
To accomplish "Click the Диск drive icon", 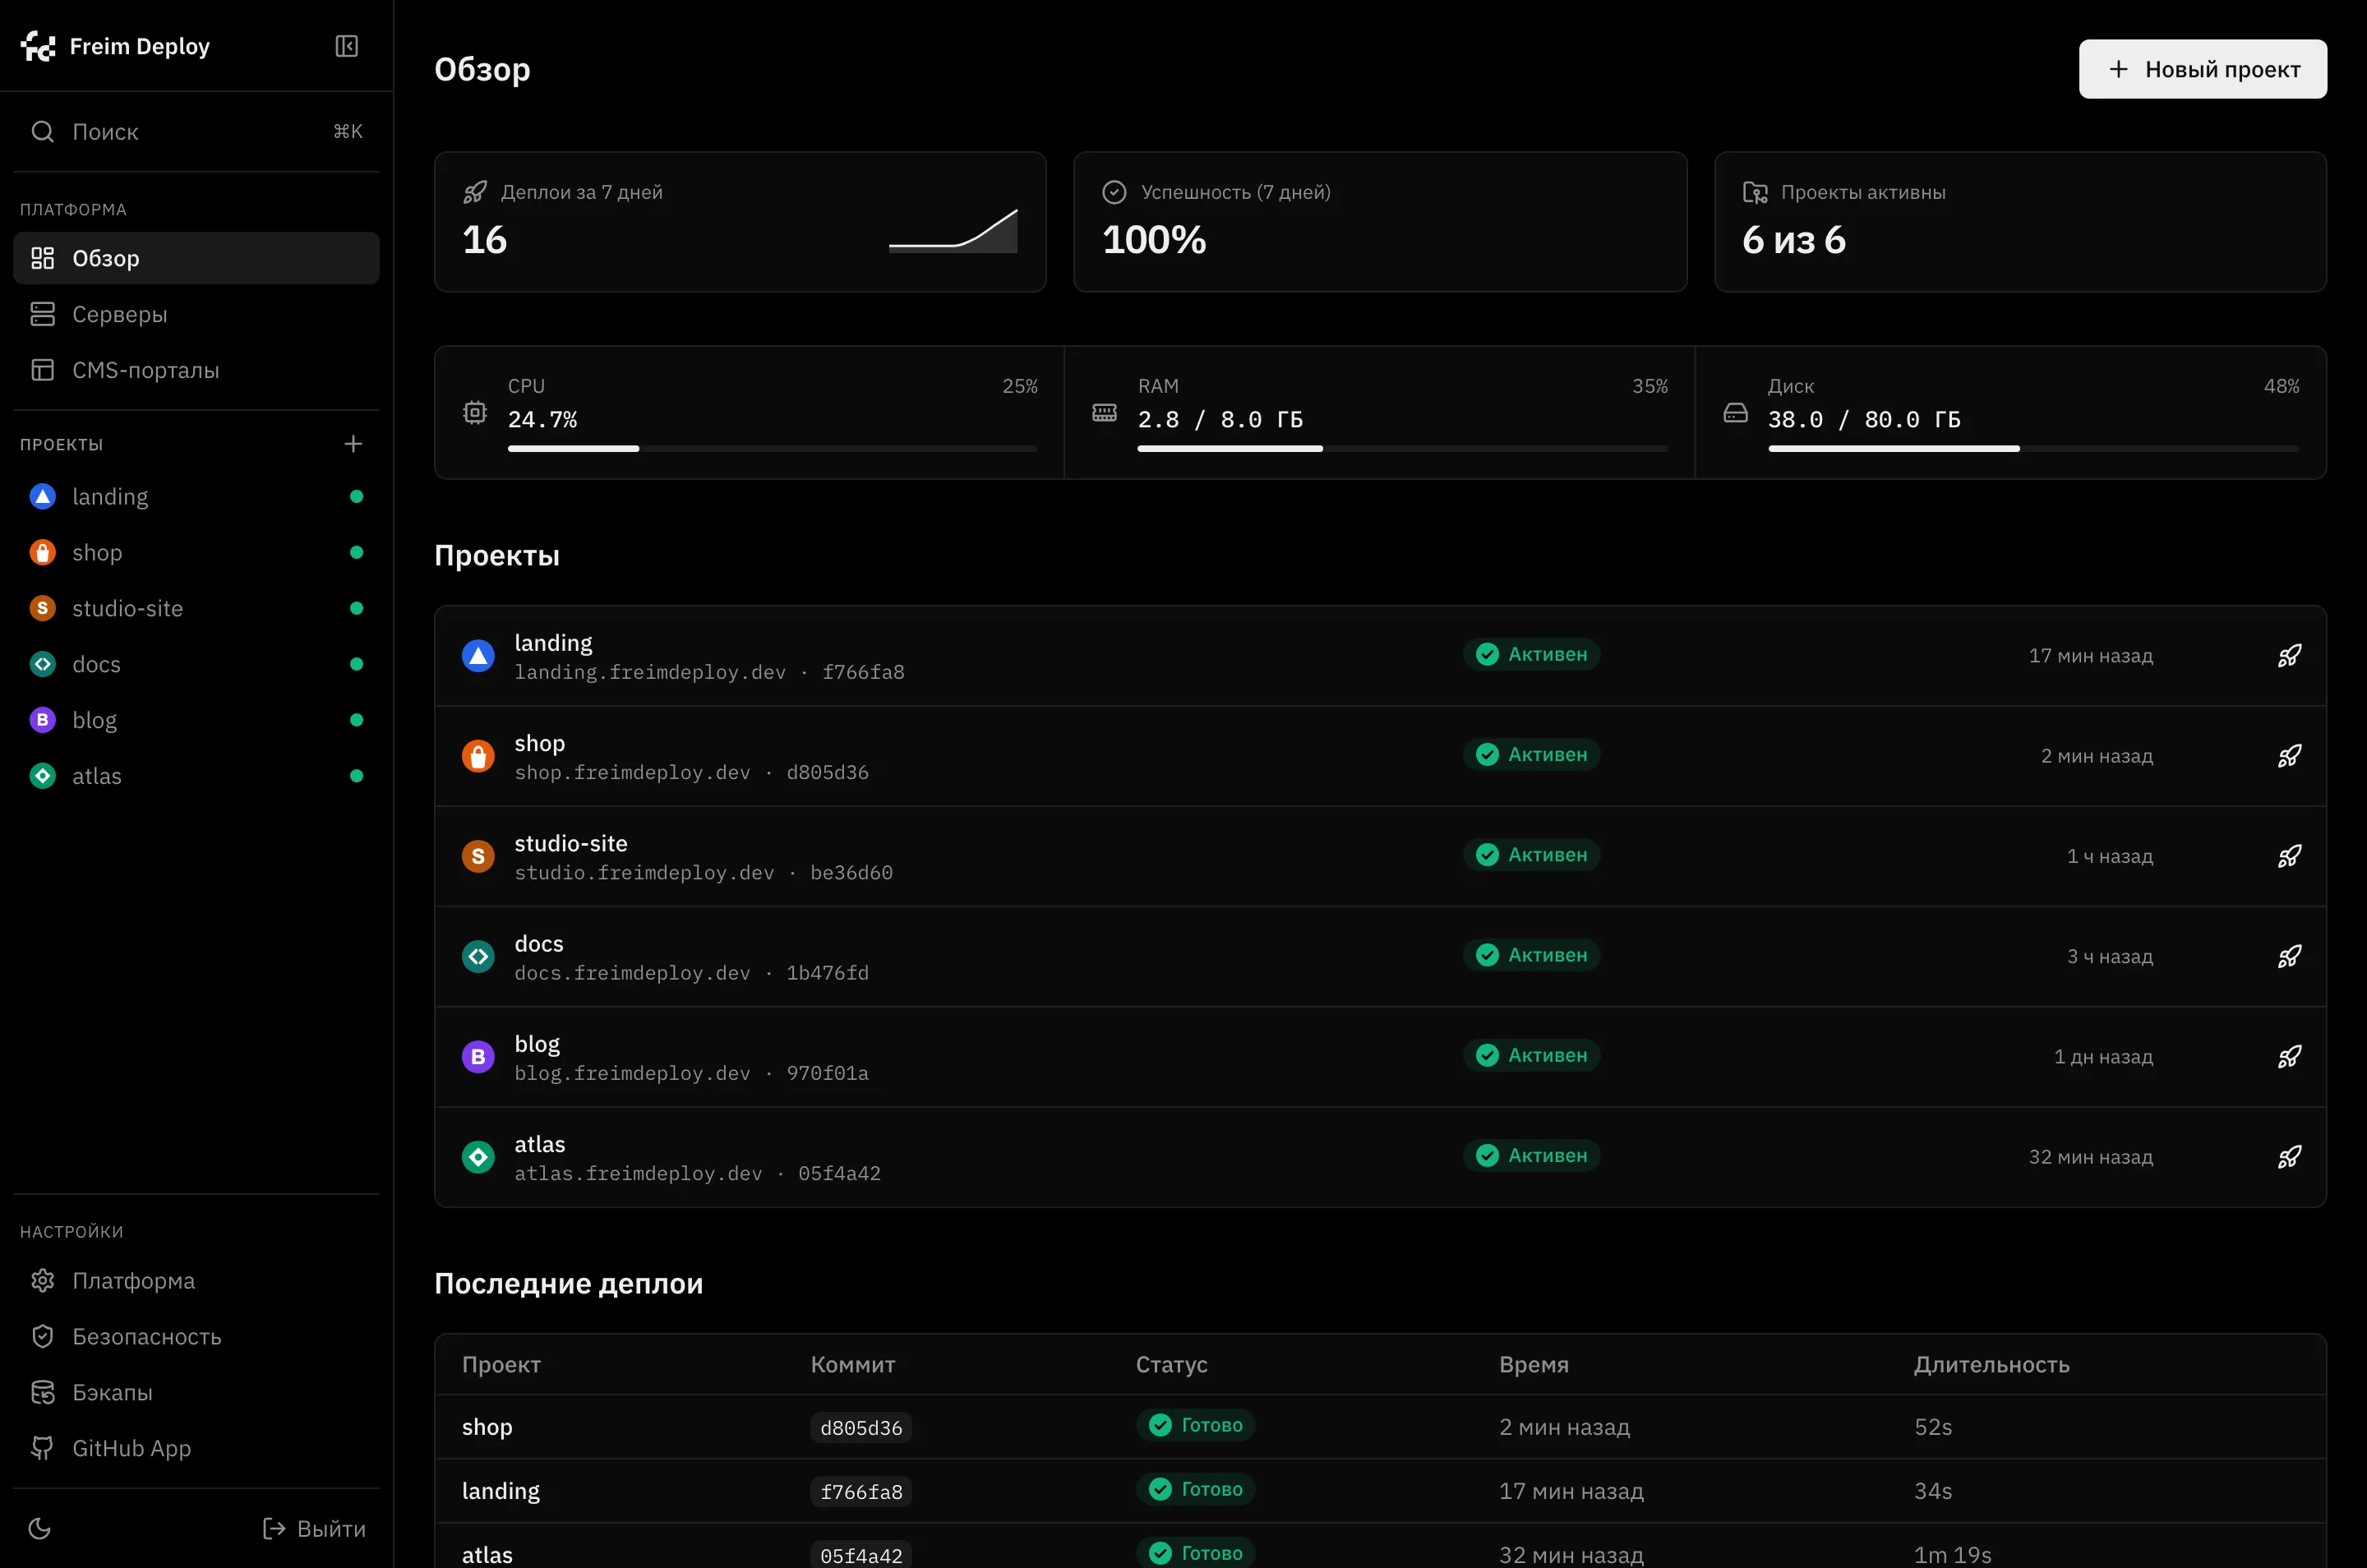I will [x=1735, y=412].
